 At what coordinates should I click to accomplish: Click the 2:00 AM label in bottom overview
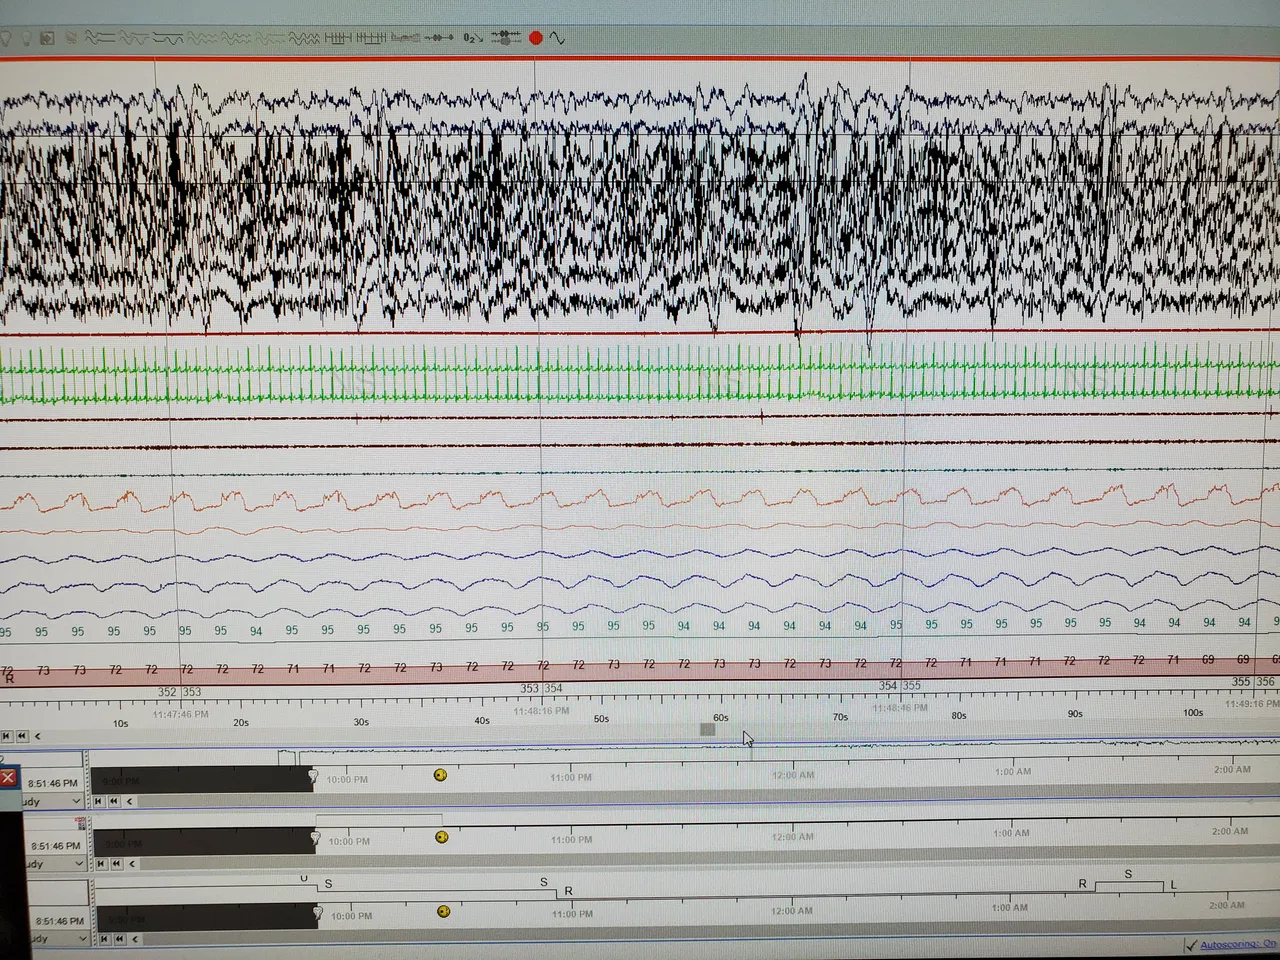coord(1227,905)
